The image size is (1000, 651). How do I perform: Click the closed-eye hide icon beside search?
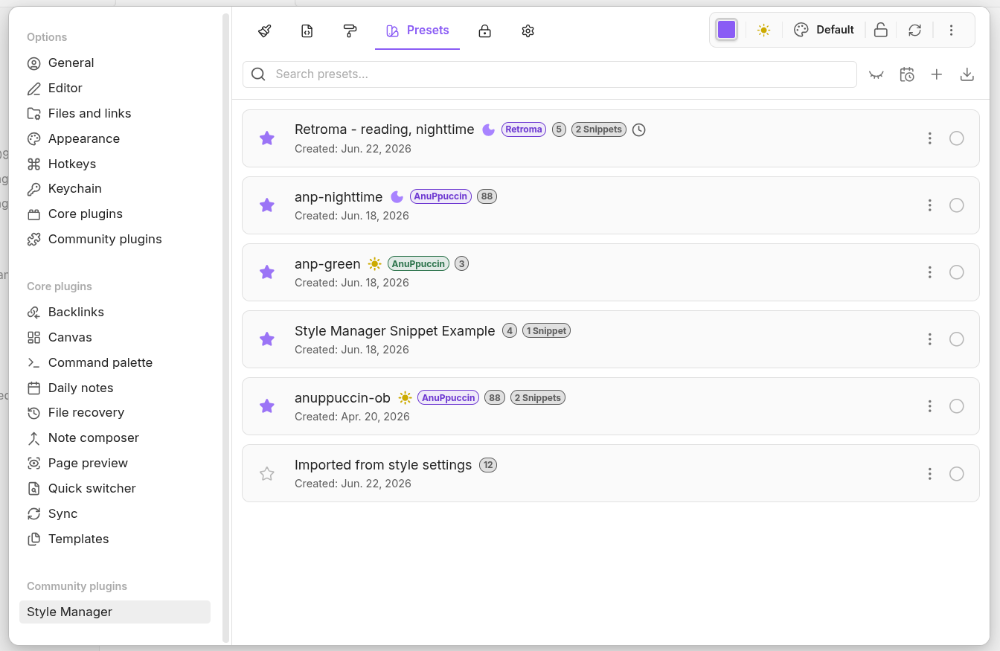(876, 75)
